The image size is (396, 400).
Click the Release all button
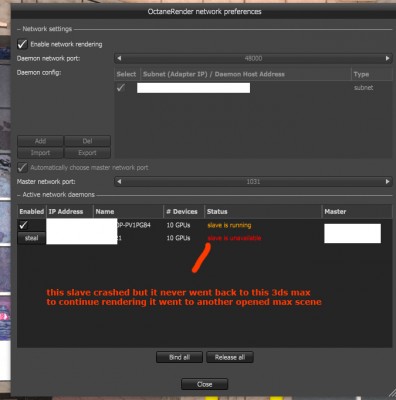click(x=230, y=357)
